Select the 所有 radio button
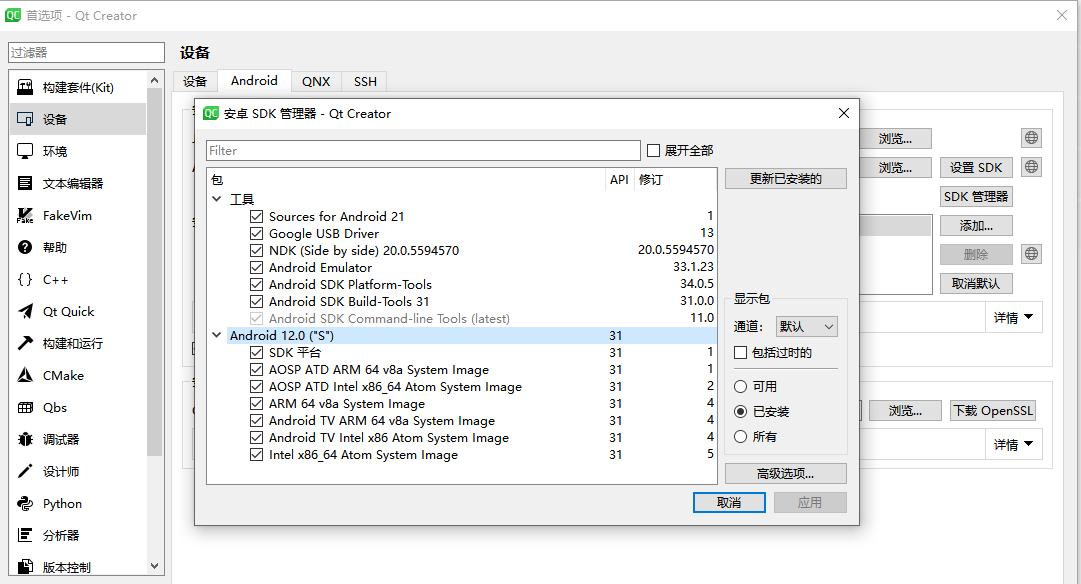 (x=740, y=436)
